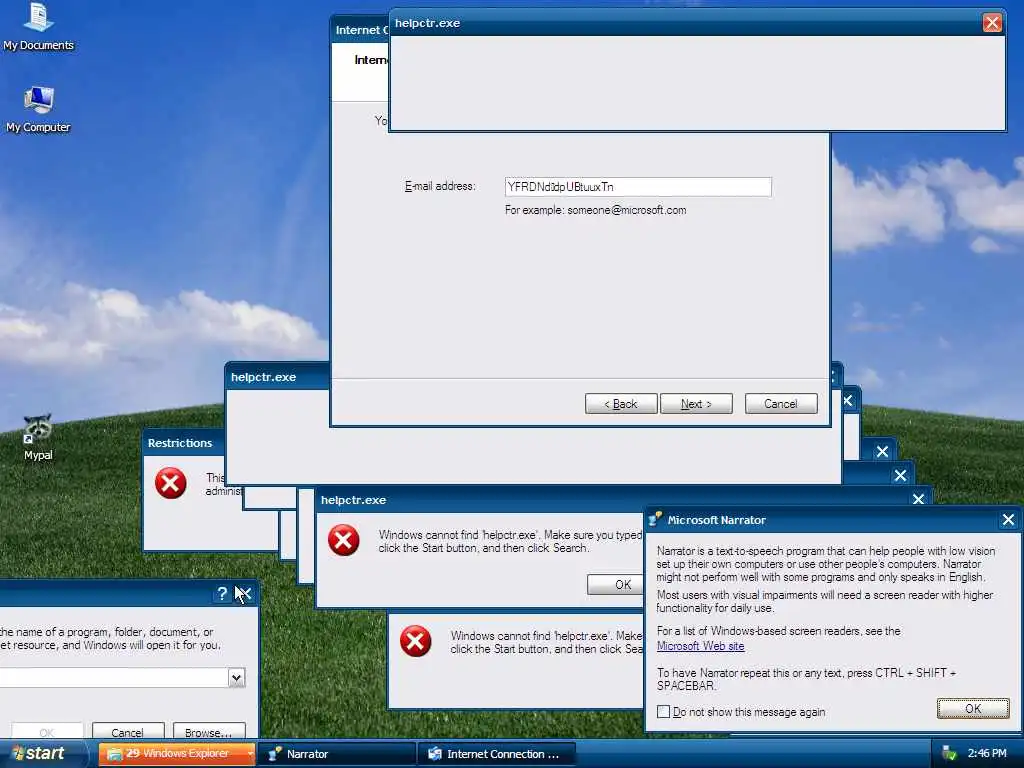Click the Windows Explorer folder icon on taskbar

(115, 754)
